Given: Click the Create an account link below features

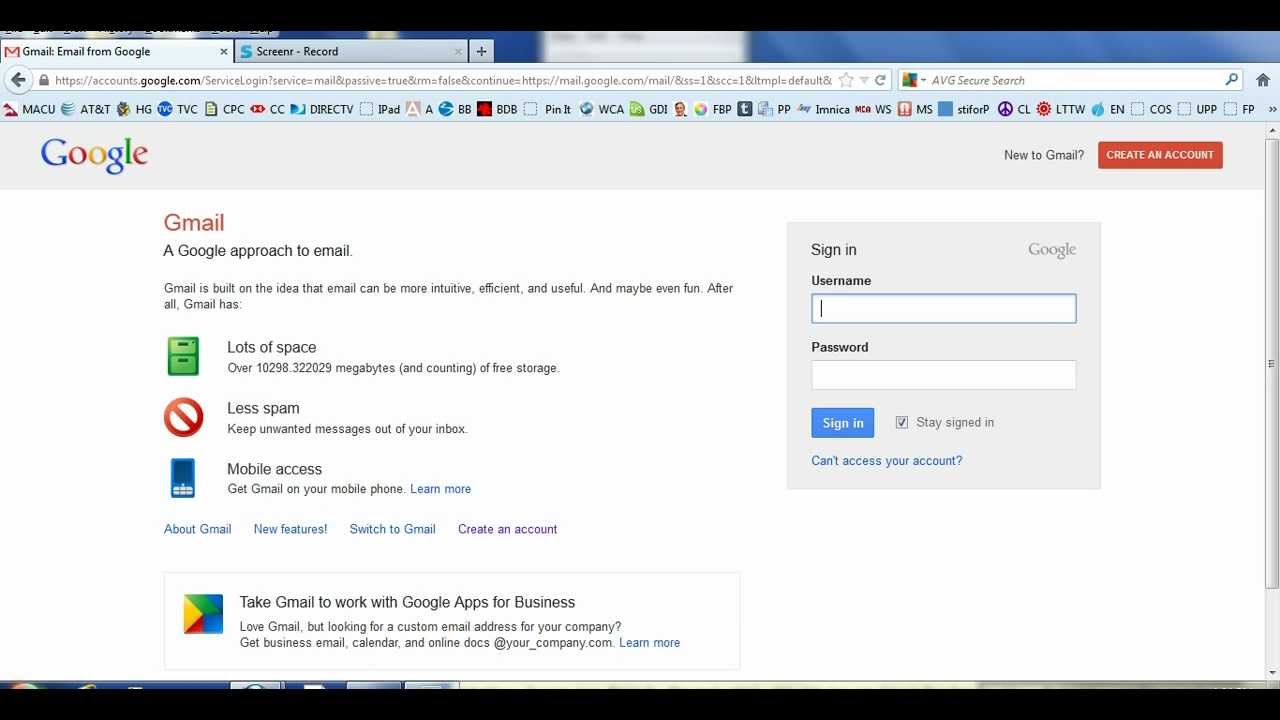Looking at the screenshot, I should 507,529.
